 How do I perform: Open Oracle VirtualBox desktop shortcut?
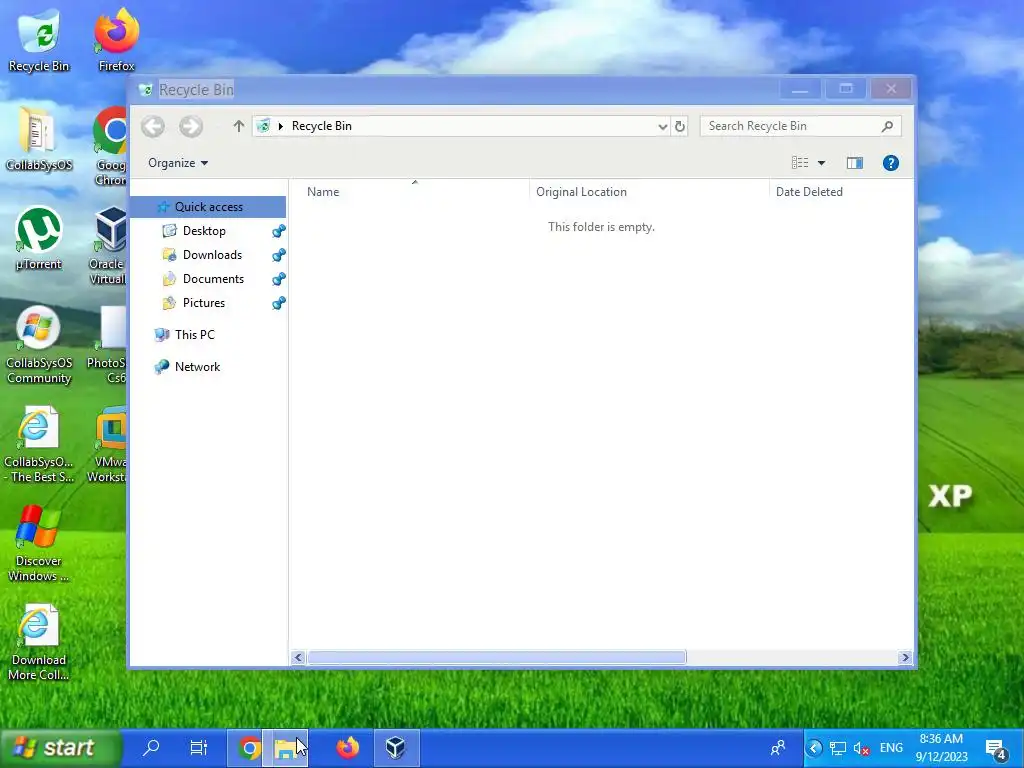pos(108,245)
